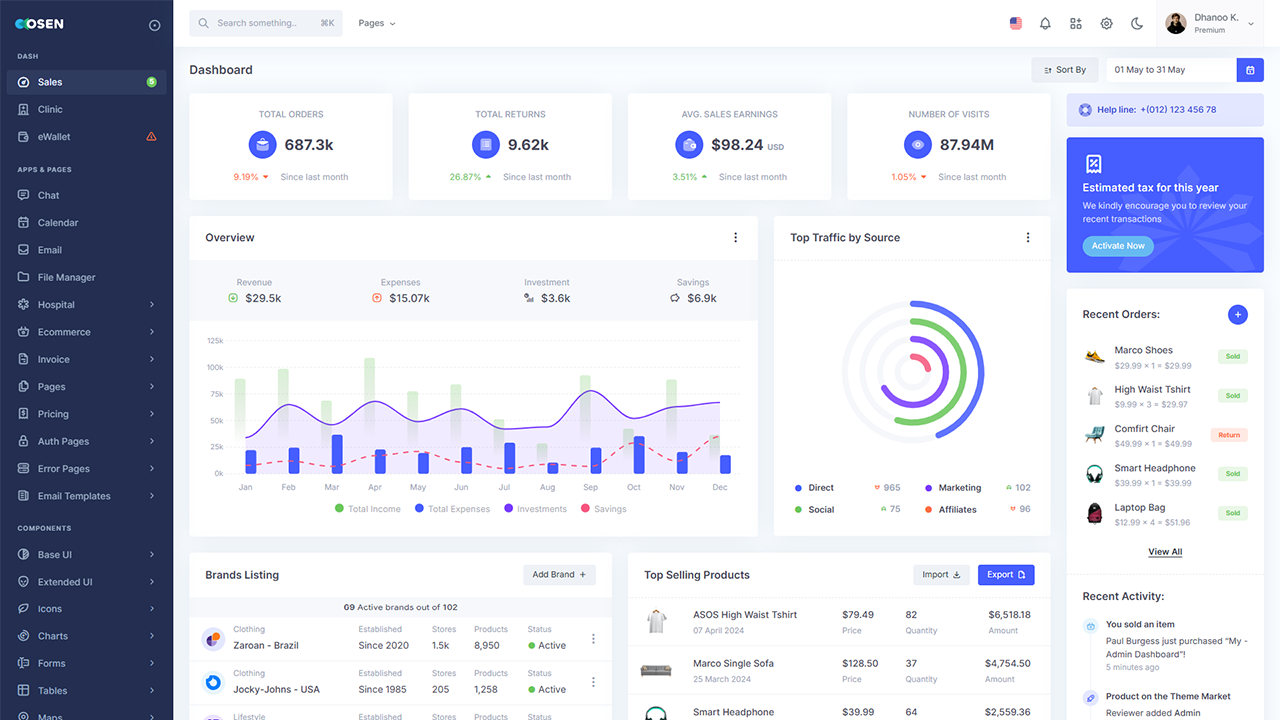Hide the Investments series via its legend item
1280x720 pixels.
[x=535, y=508]
